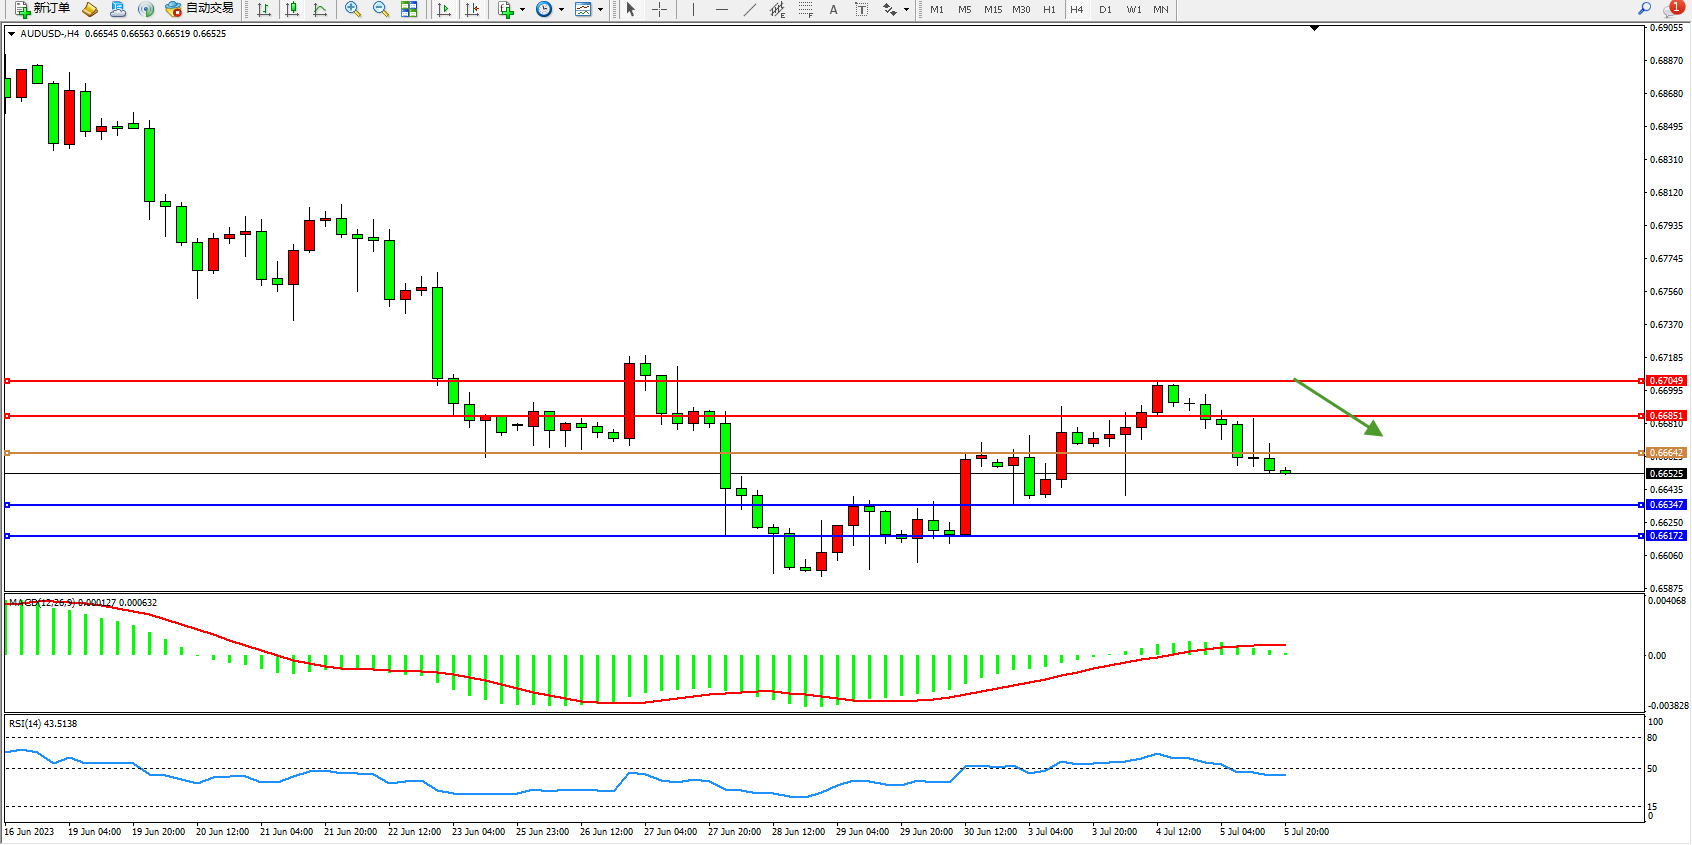Pick the Fibonacci retracement tool
The height and width of the screenshot is (845, 1692).
(806, 9)
